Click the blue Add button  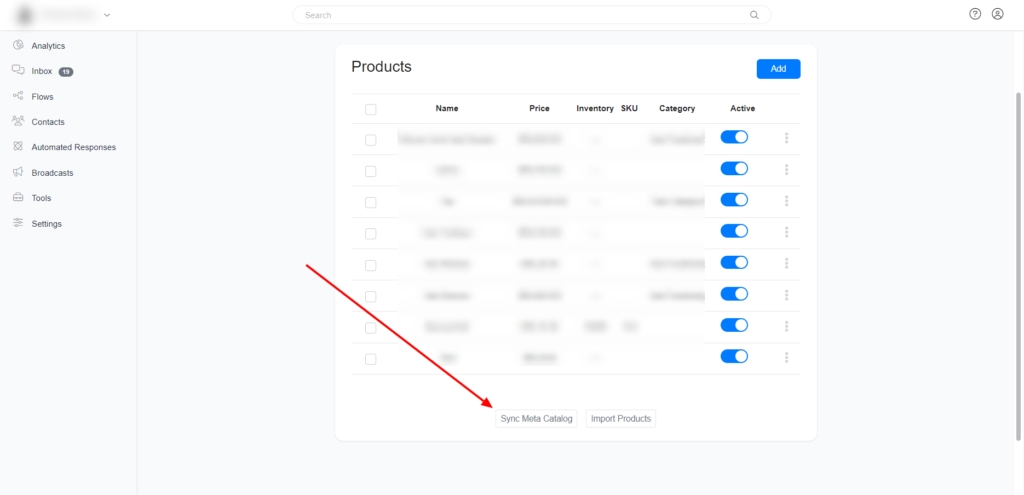[x=778, y=69]
